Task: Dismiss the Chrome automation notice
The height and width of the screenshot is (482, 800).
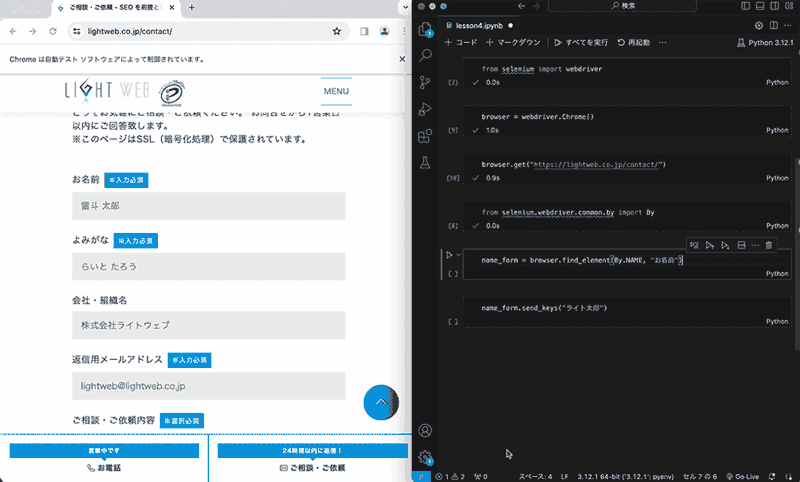Action: pos(402,59)
